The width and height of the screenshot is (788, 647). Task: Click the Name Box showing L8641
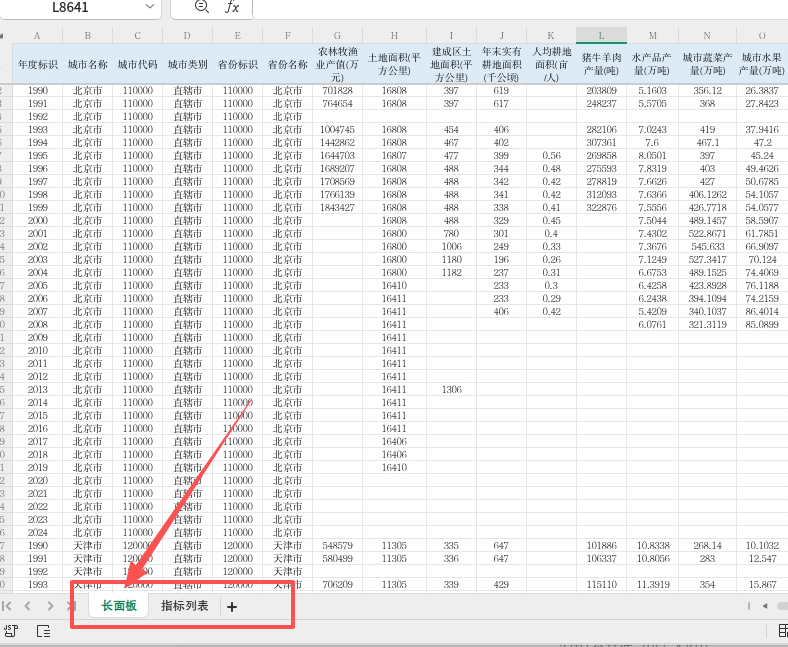click(70, 8)
